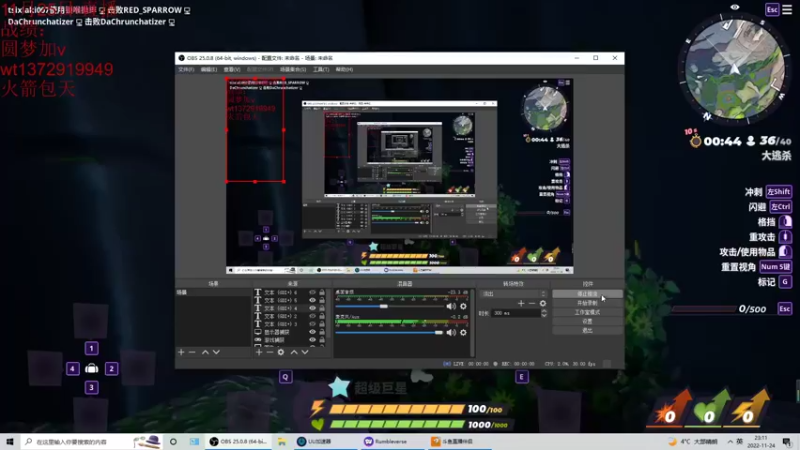Open the Windows Start menu
Image resolution: width=800 pixels, height=450 pixels.
point(10,441)
